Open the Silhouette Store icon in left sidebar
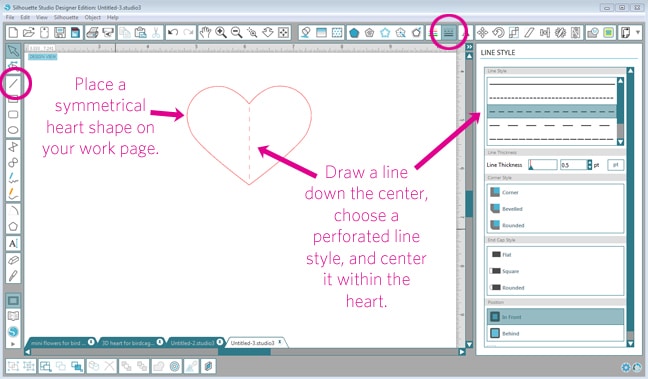 (x=13, y=331)
